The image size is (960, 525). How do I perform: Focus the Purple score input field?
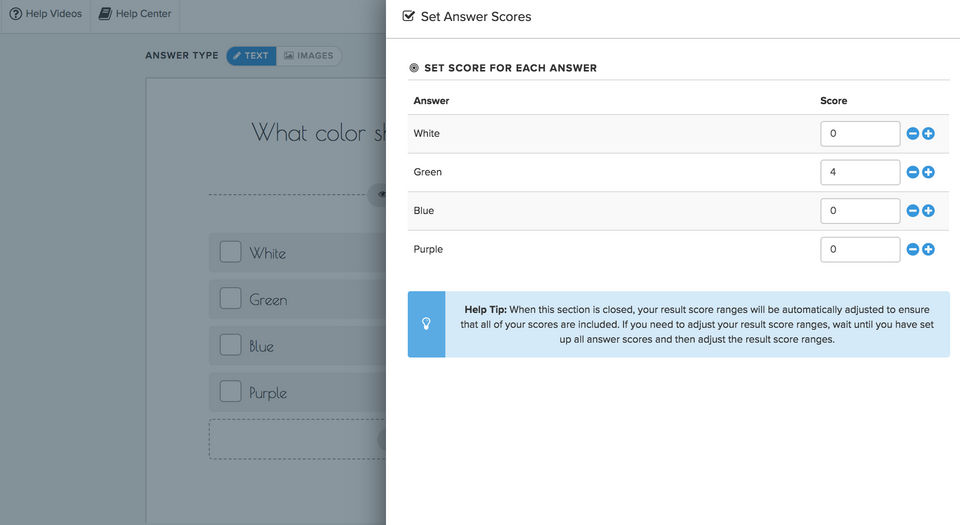point(860,249)
